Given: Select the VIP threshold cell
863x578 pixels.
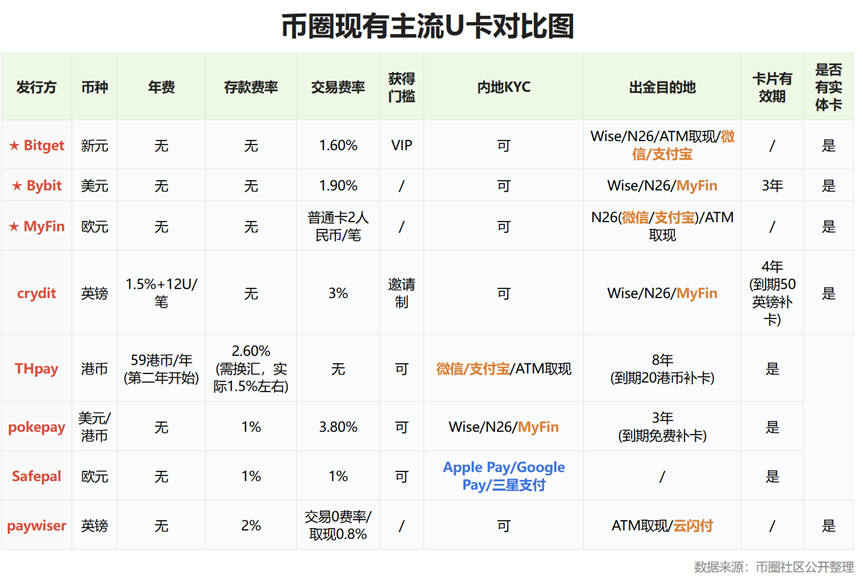Looking at the screenshot, I should click(401, 145).
